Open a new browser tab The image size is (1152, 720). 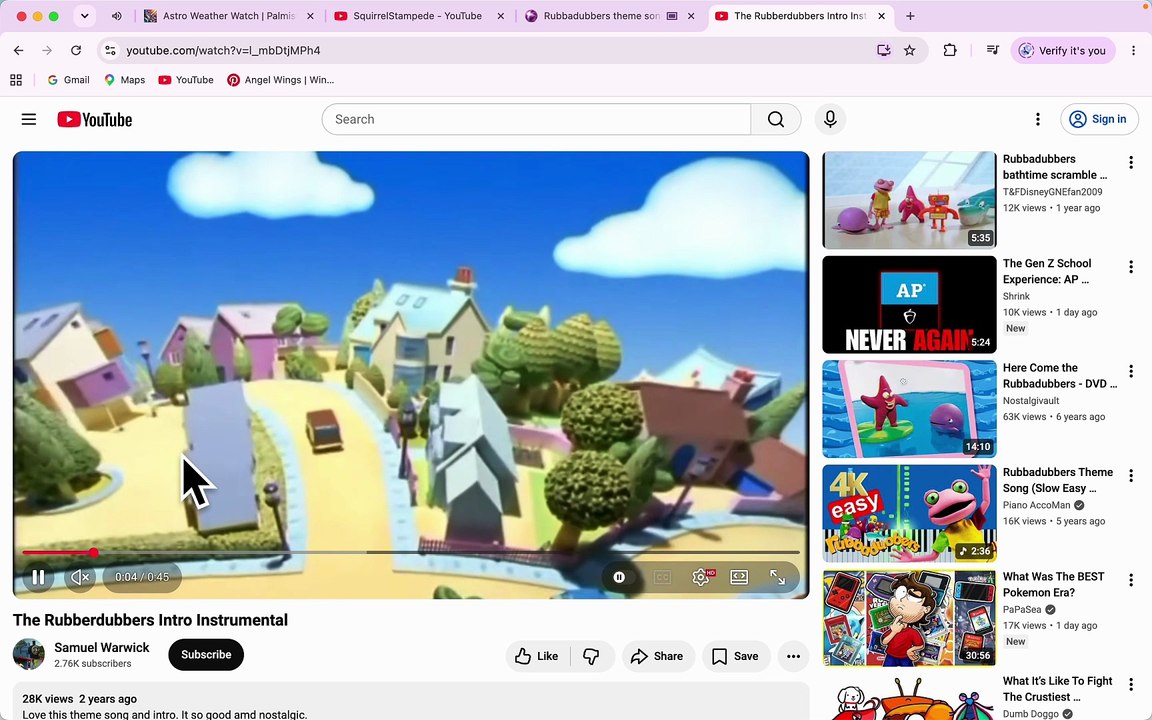[910, 15]
